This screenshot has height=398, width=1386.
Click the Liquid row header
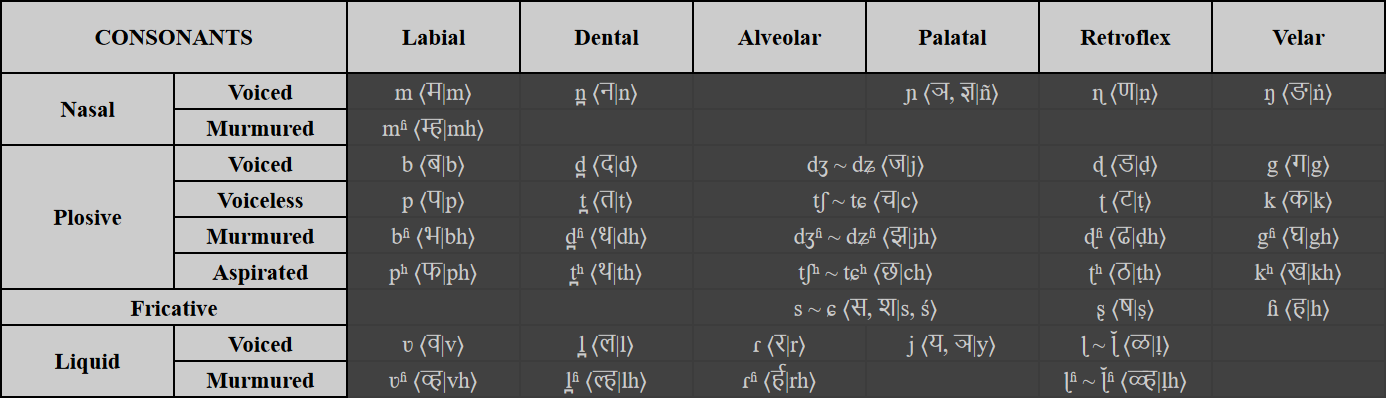[x=88, y=362]
